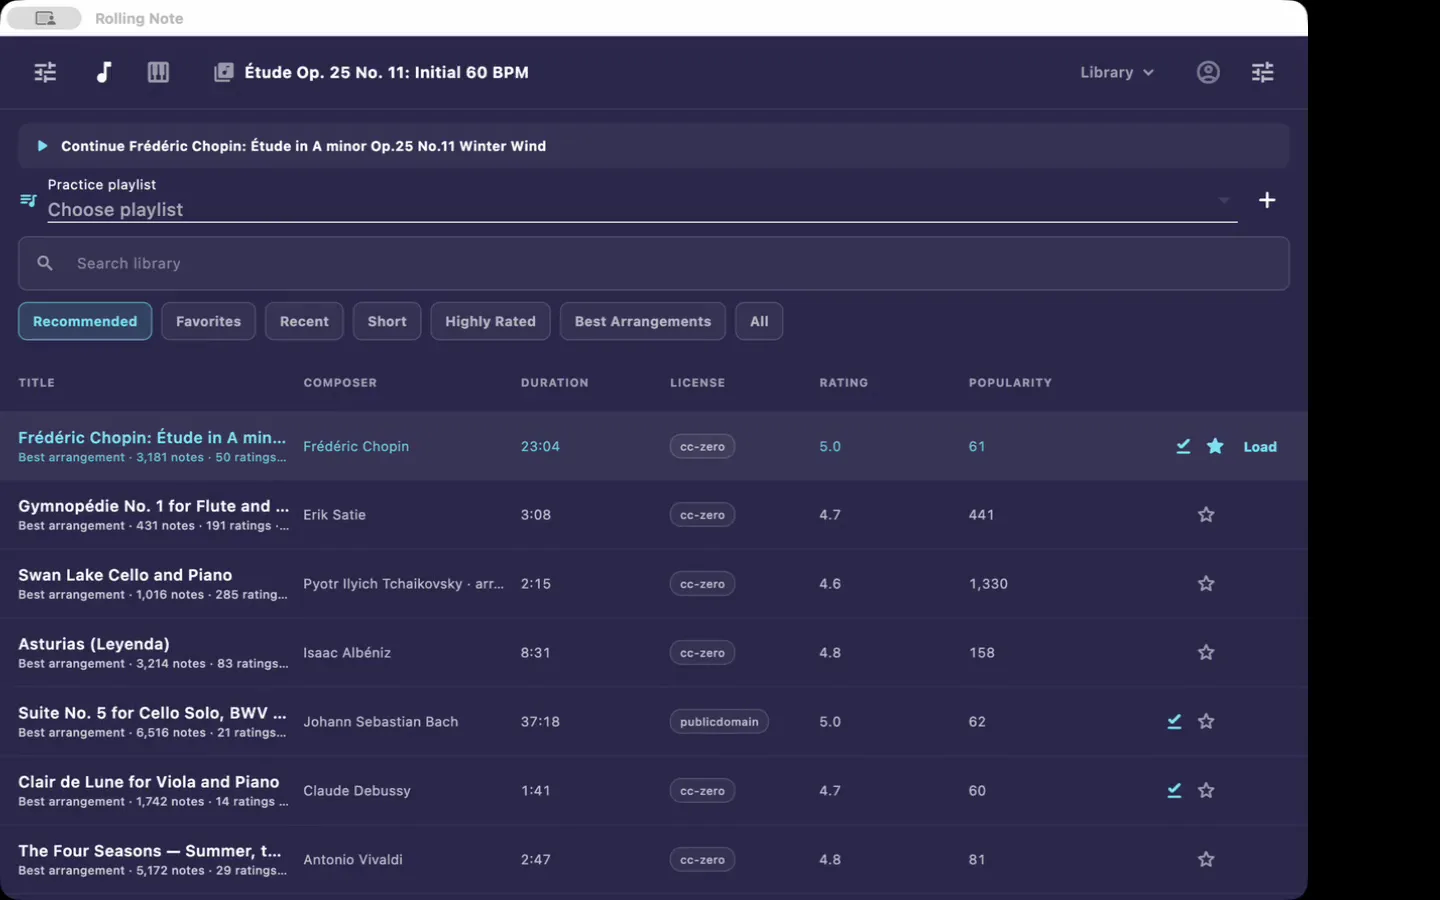Select the Favorites filter tab
1440x900 pixels.
[208, 321]
